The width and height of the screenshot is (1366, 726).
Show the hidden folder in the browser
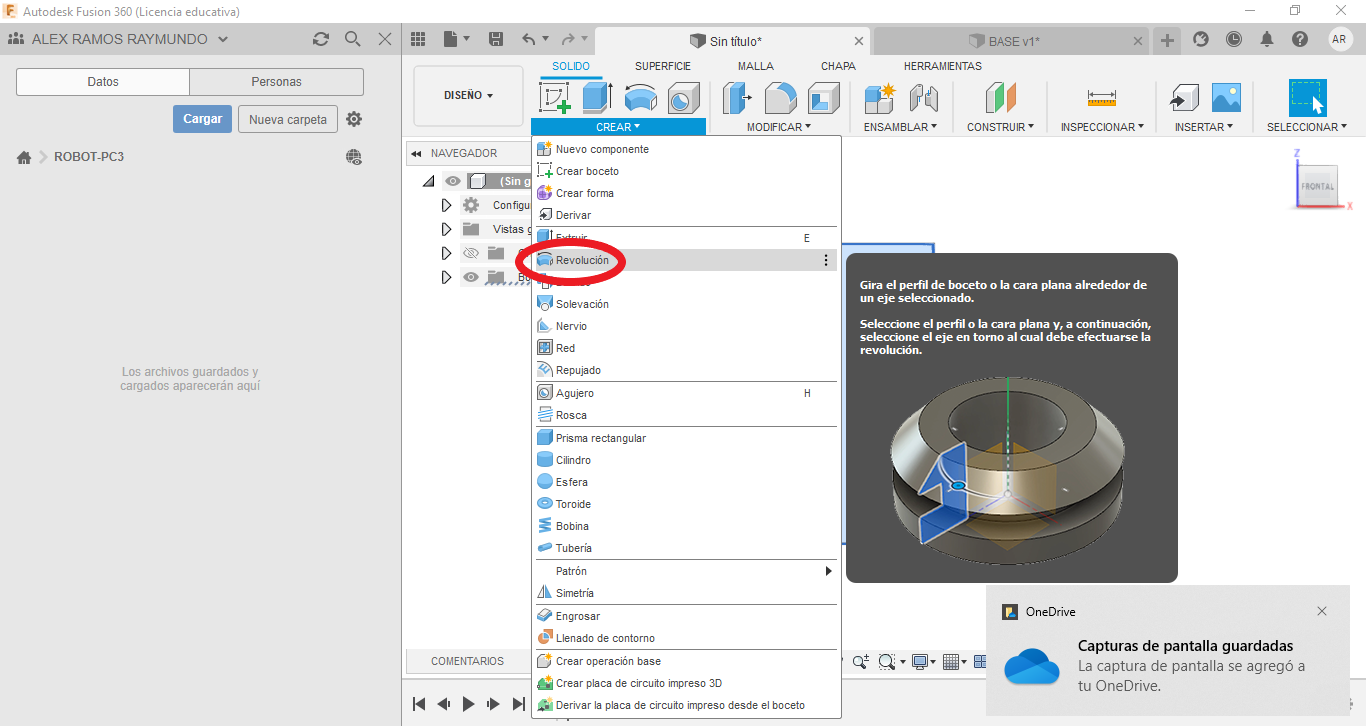[471, 253]
